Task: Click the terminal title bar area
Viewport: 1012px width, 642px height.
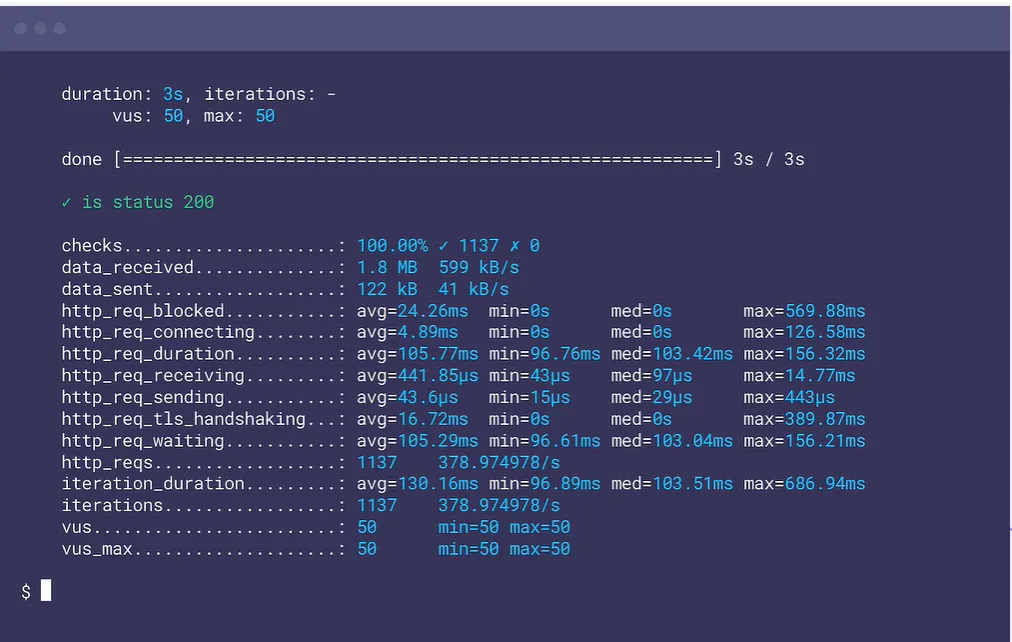Action: pyautogui.click(x=500, y=28)
